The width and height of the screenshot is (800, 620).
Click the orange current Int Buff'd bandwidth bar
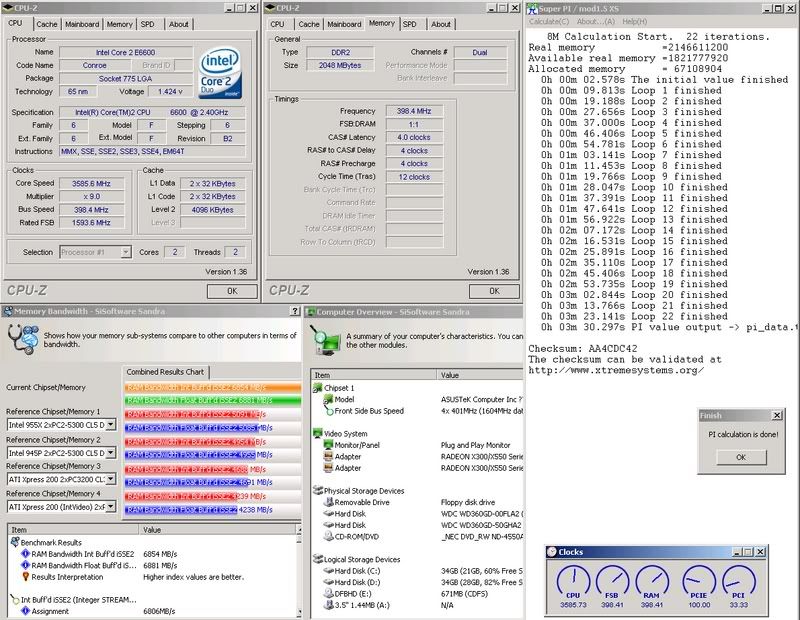click(212, 387)
